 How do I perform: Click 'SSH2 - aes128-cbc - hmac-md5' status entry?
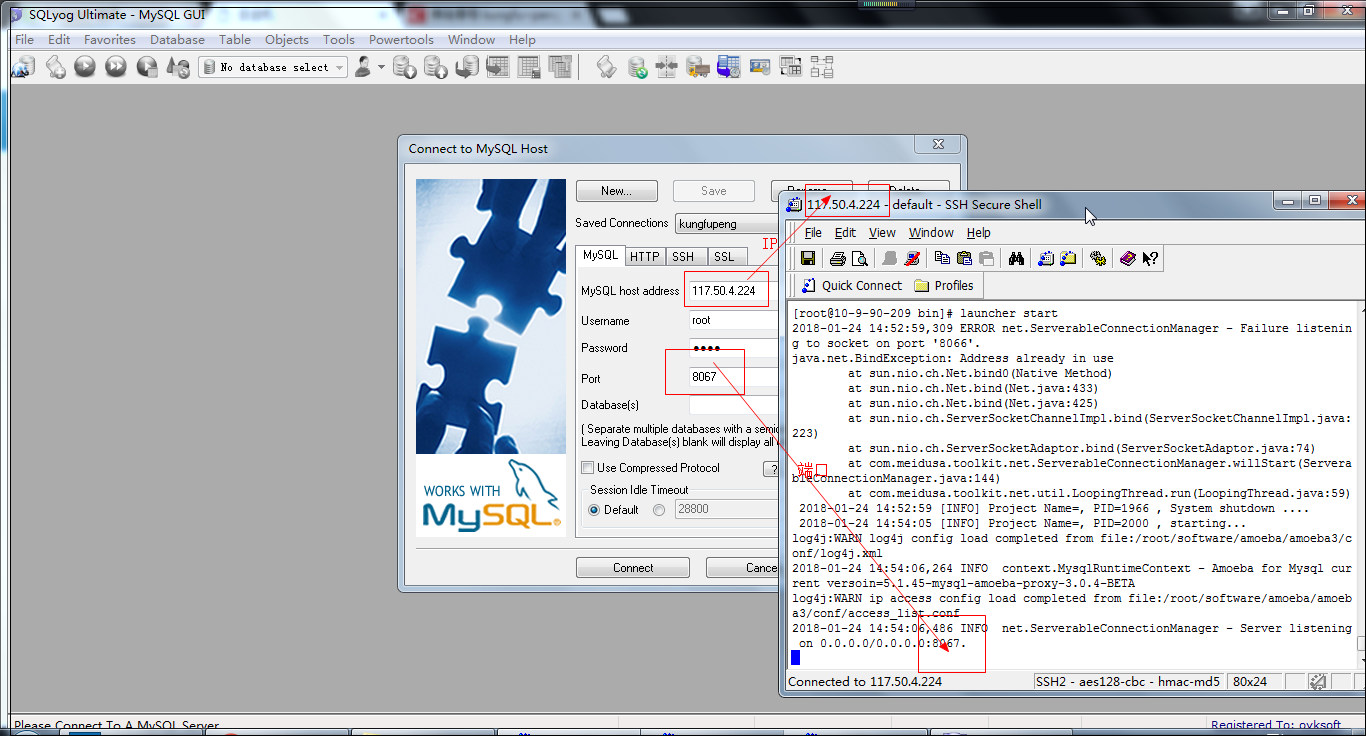(1128, 682)
